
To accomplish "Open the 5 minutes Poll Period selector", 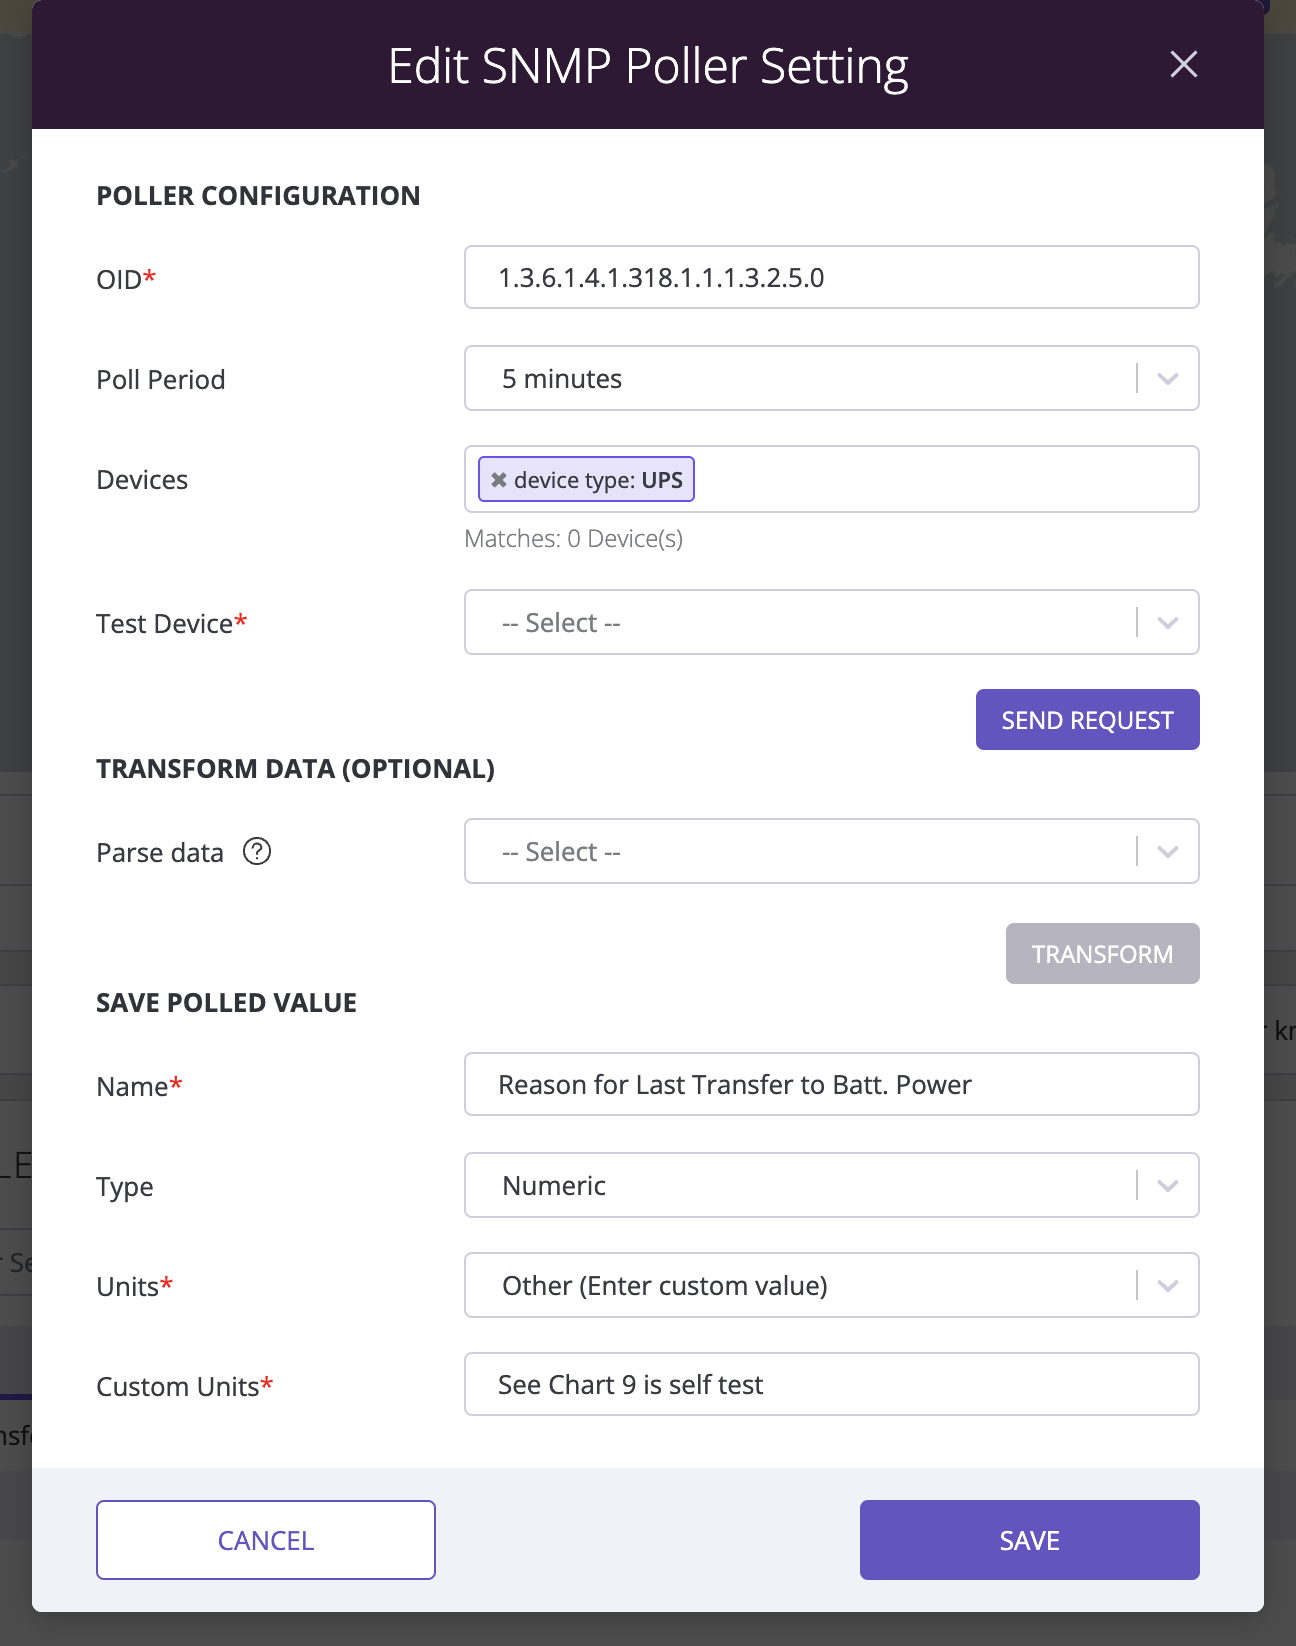I will pyautogui.click(x=832, y=378).
